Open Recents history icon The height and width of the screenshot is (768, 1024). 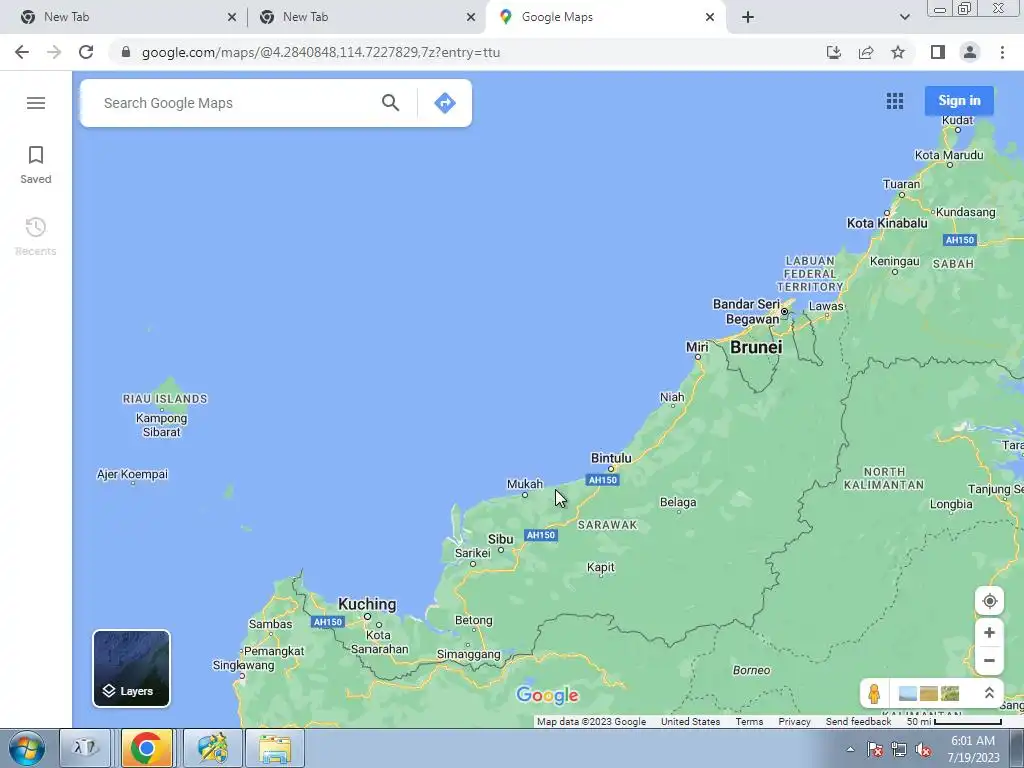click(x=35, y=236)
